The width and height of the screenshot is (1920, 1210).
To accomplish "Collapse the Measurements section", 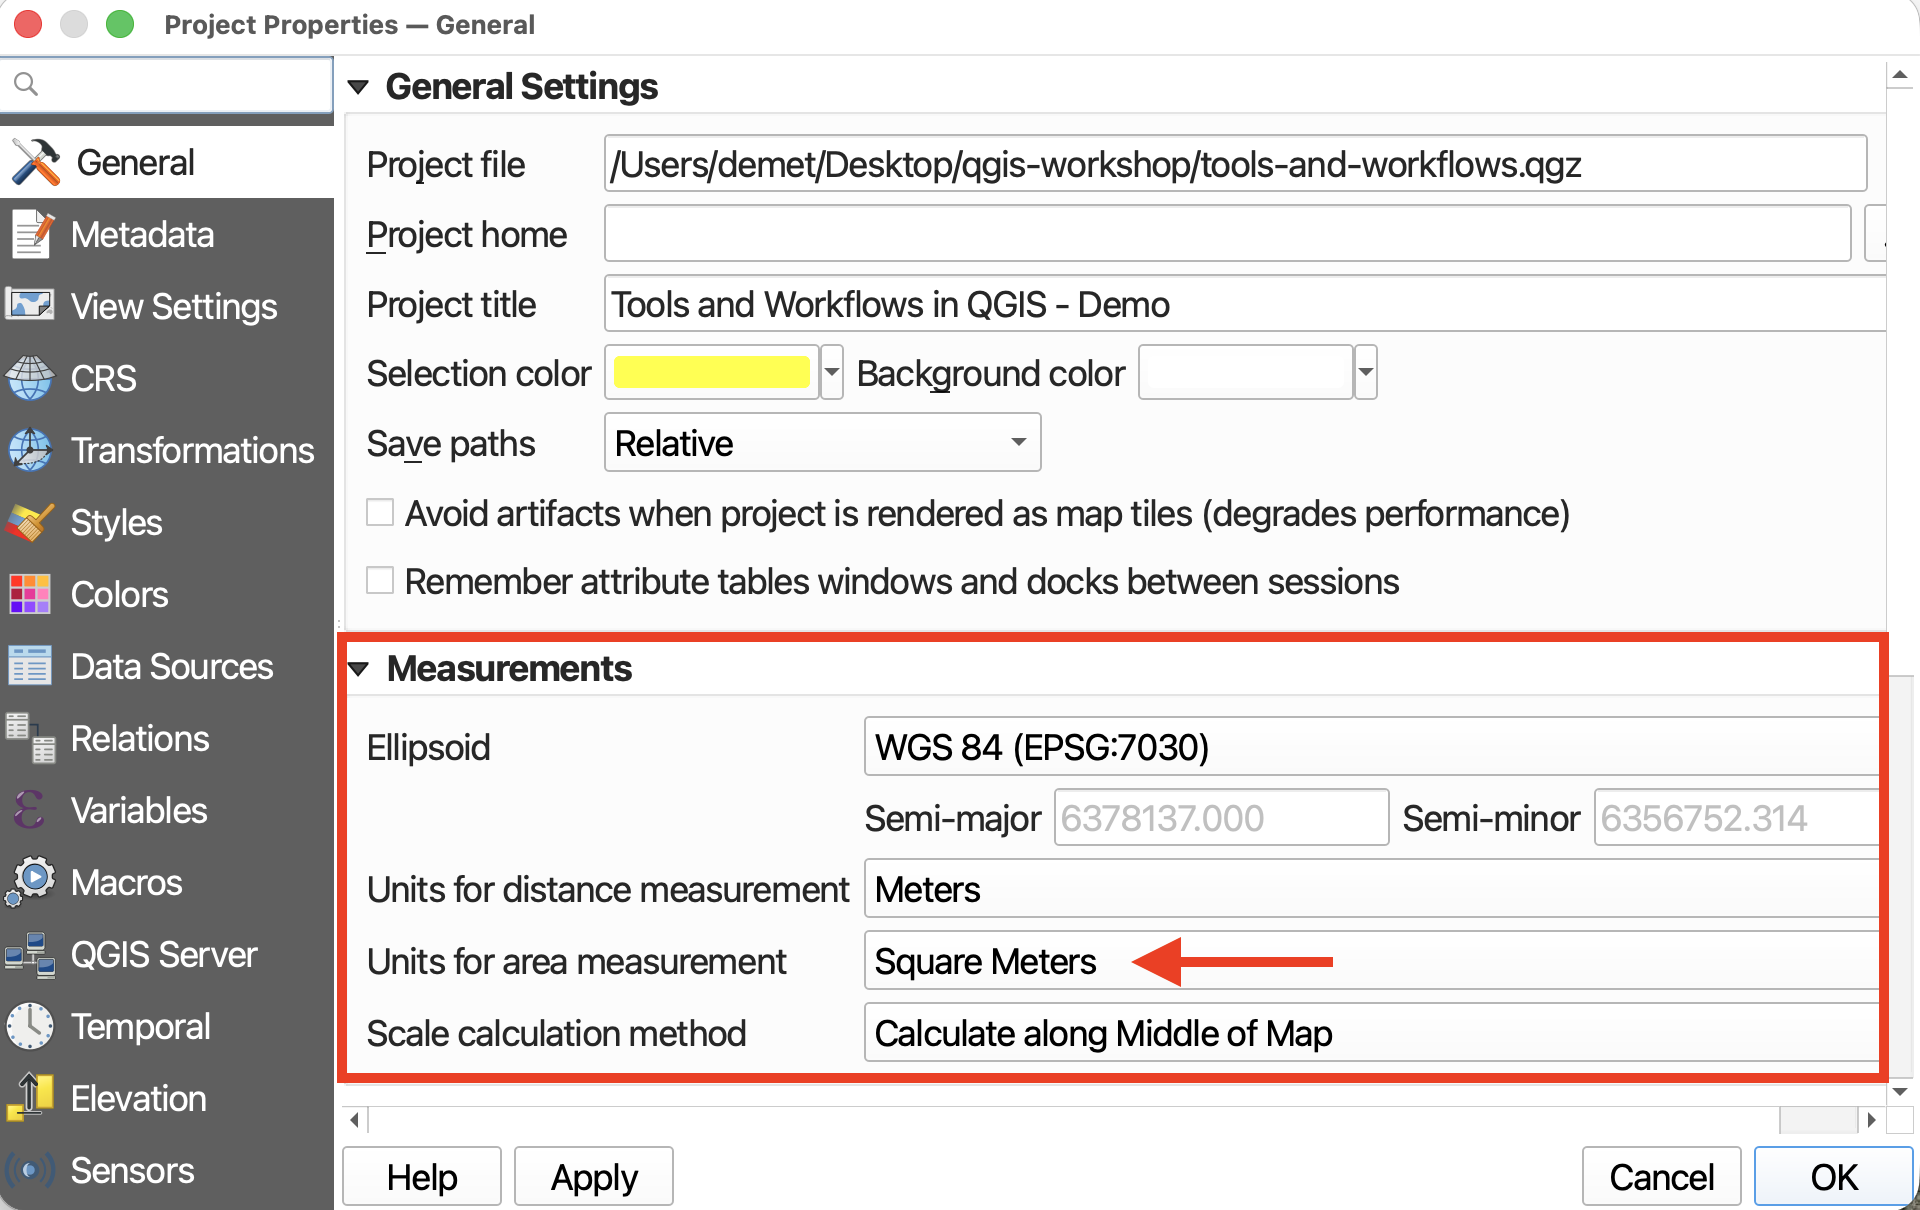I will 358,669.
